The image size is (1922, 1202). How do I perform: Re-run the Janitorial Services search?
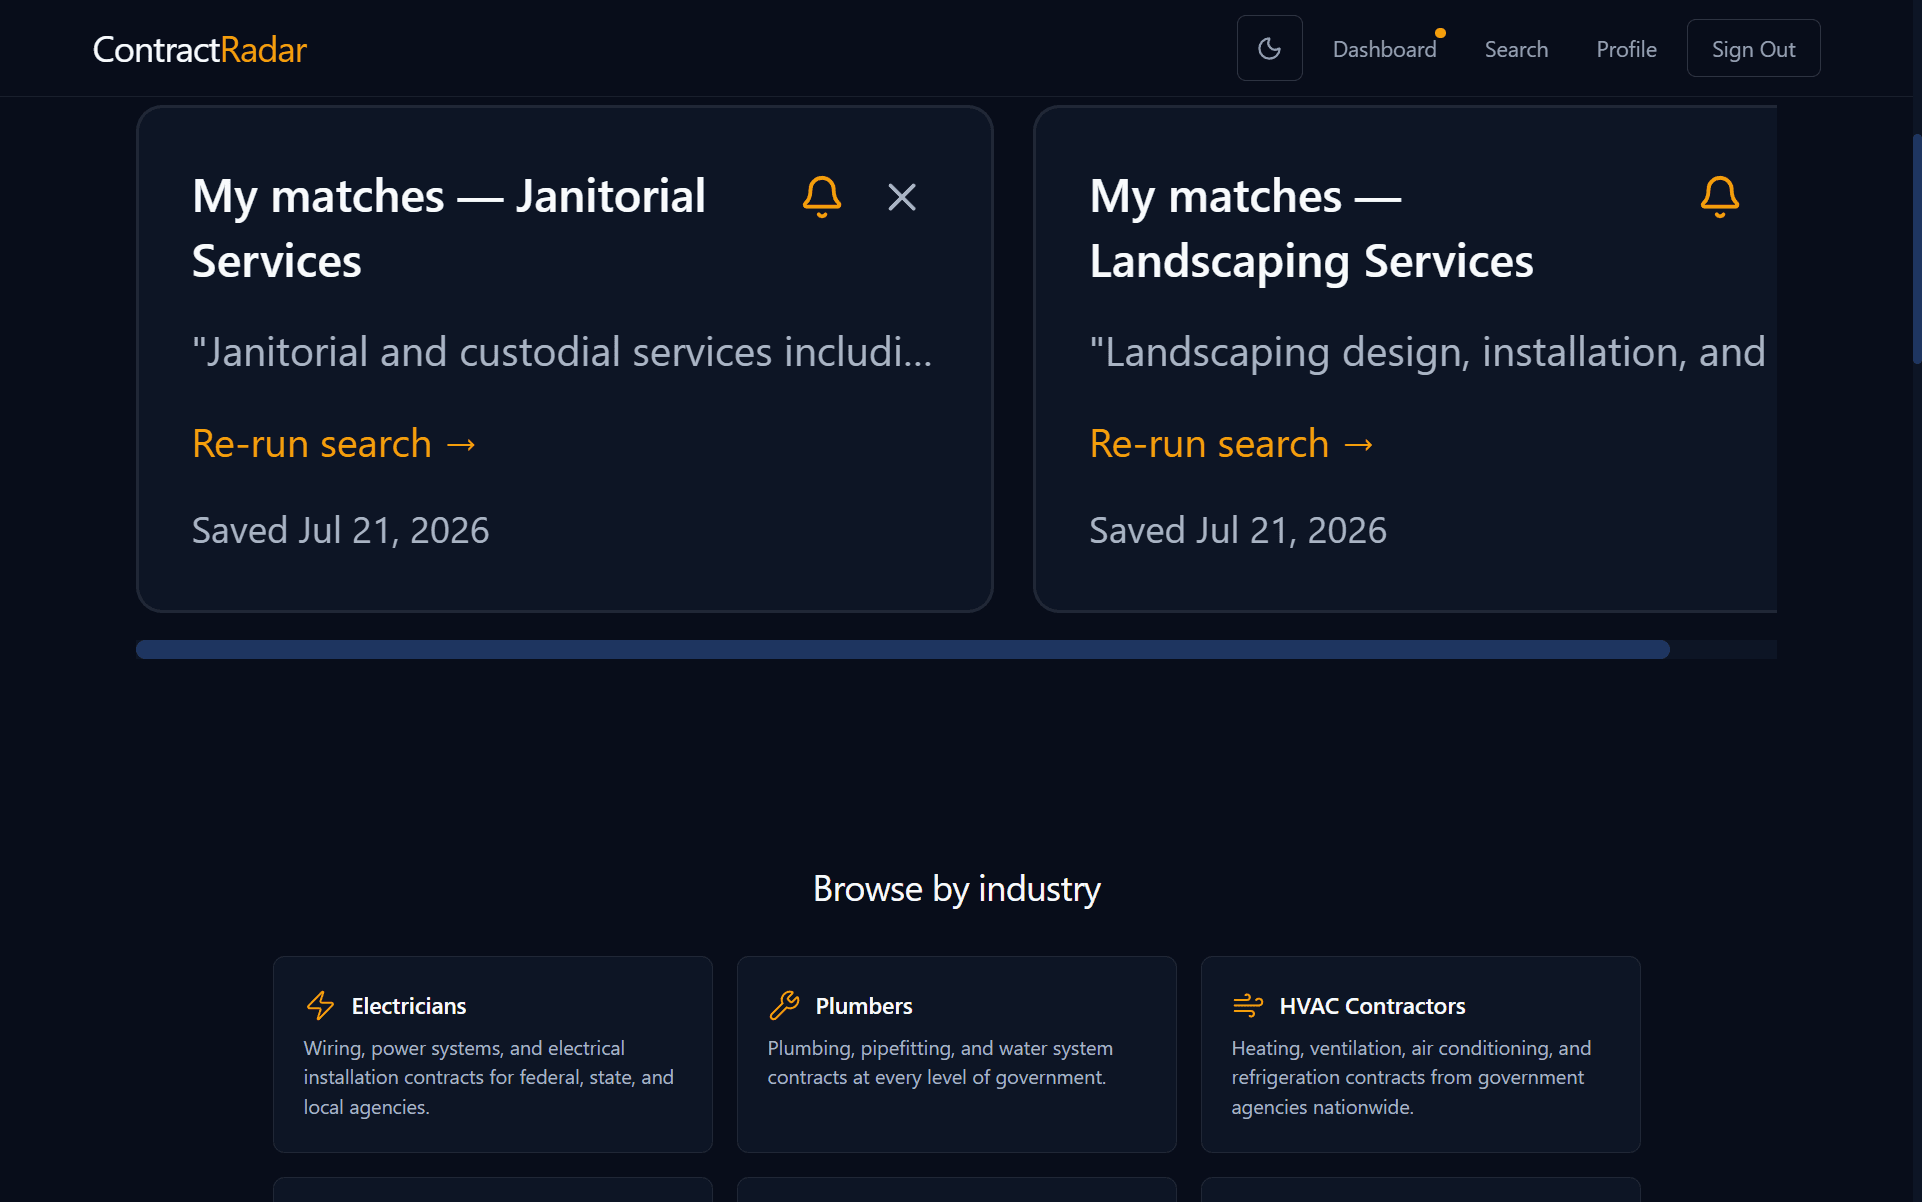tap(334, 443)
